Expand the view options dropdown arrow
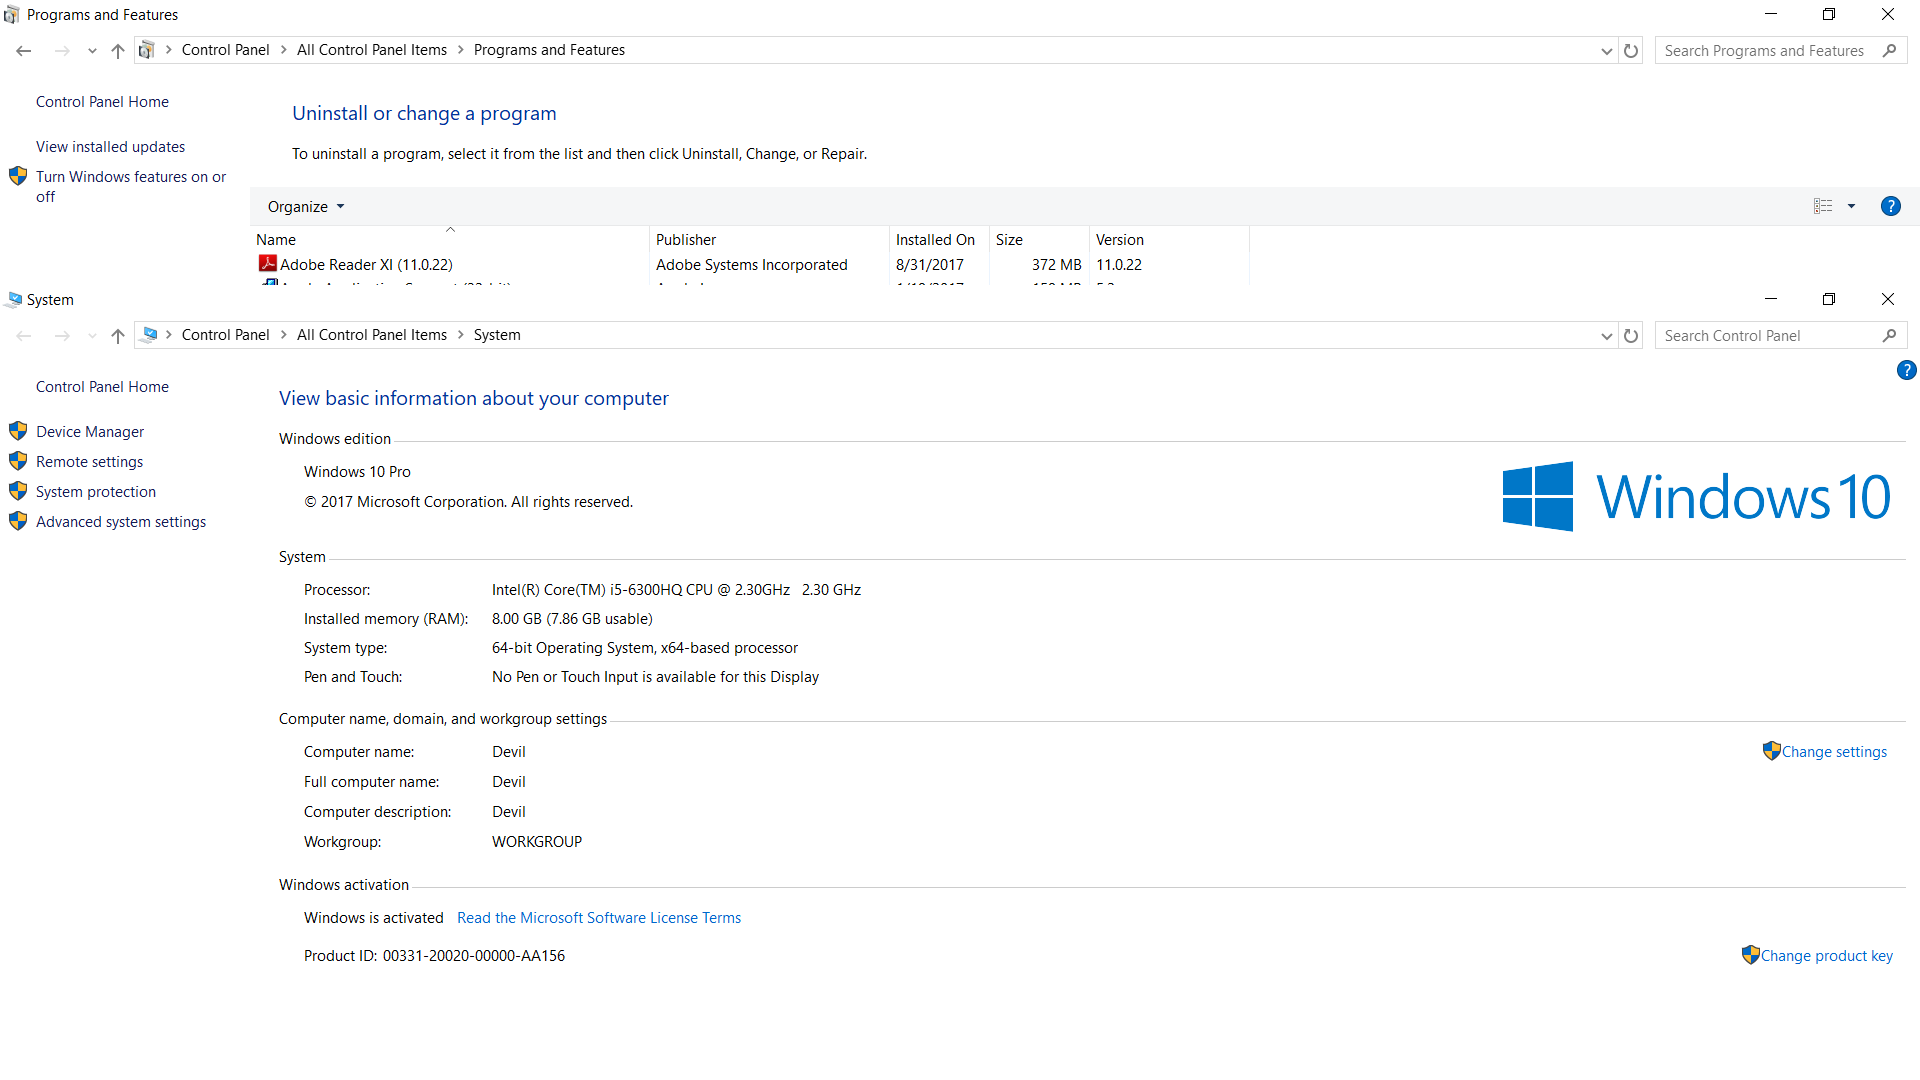This screenshot has width=1920, height=1080. 1851,206
